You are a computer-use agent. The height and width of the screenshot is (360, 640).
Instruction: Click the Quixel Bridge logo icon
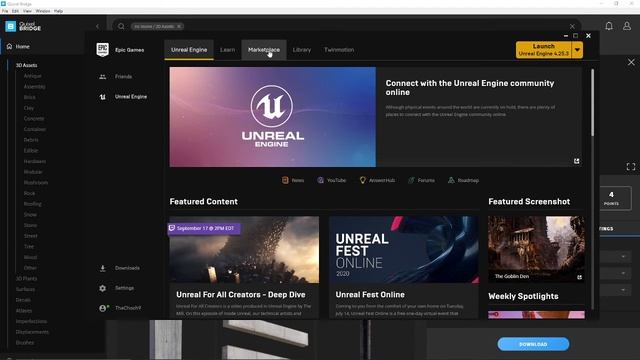click(11, 27)
